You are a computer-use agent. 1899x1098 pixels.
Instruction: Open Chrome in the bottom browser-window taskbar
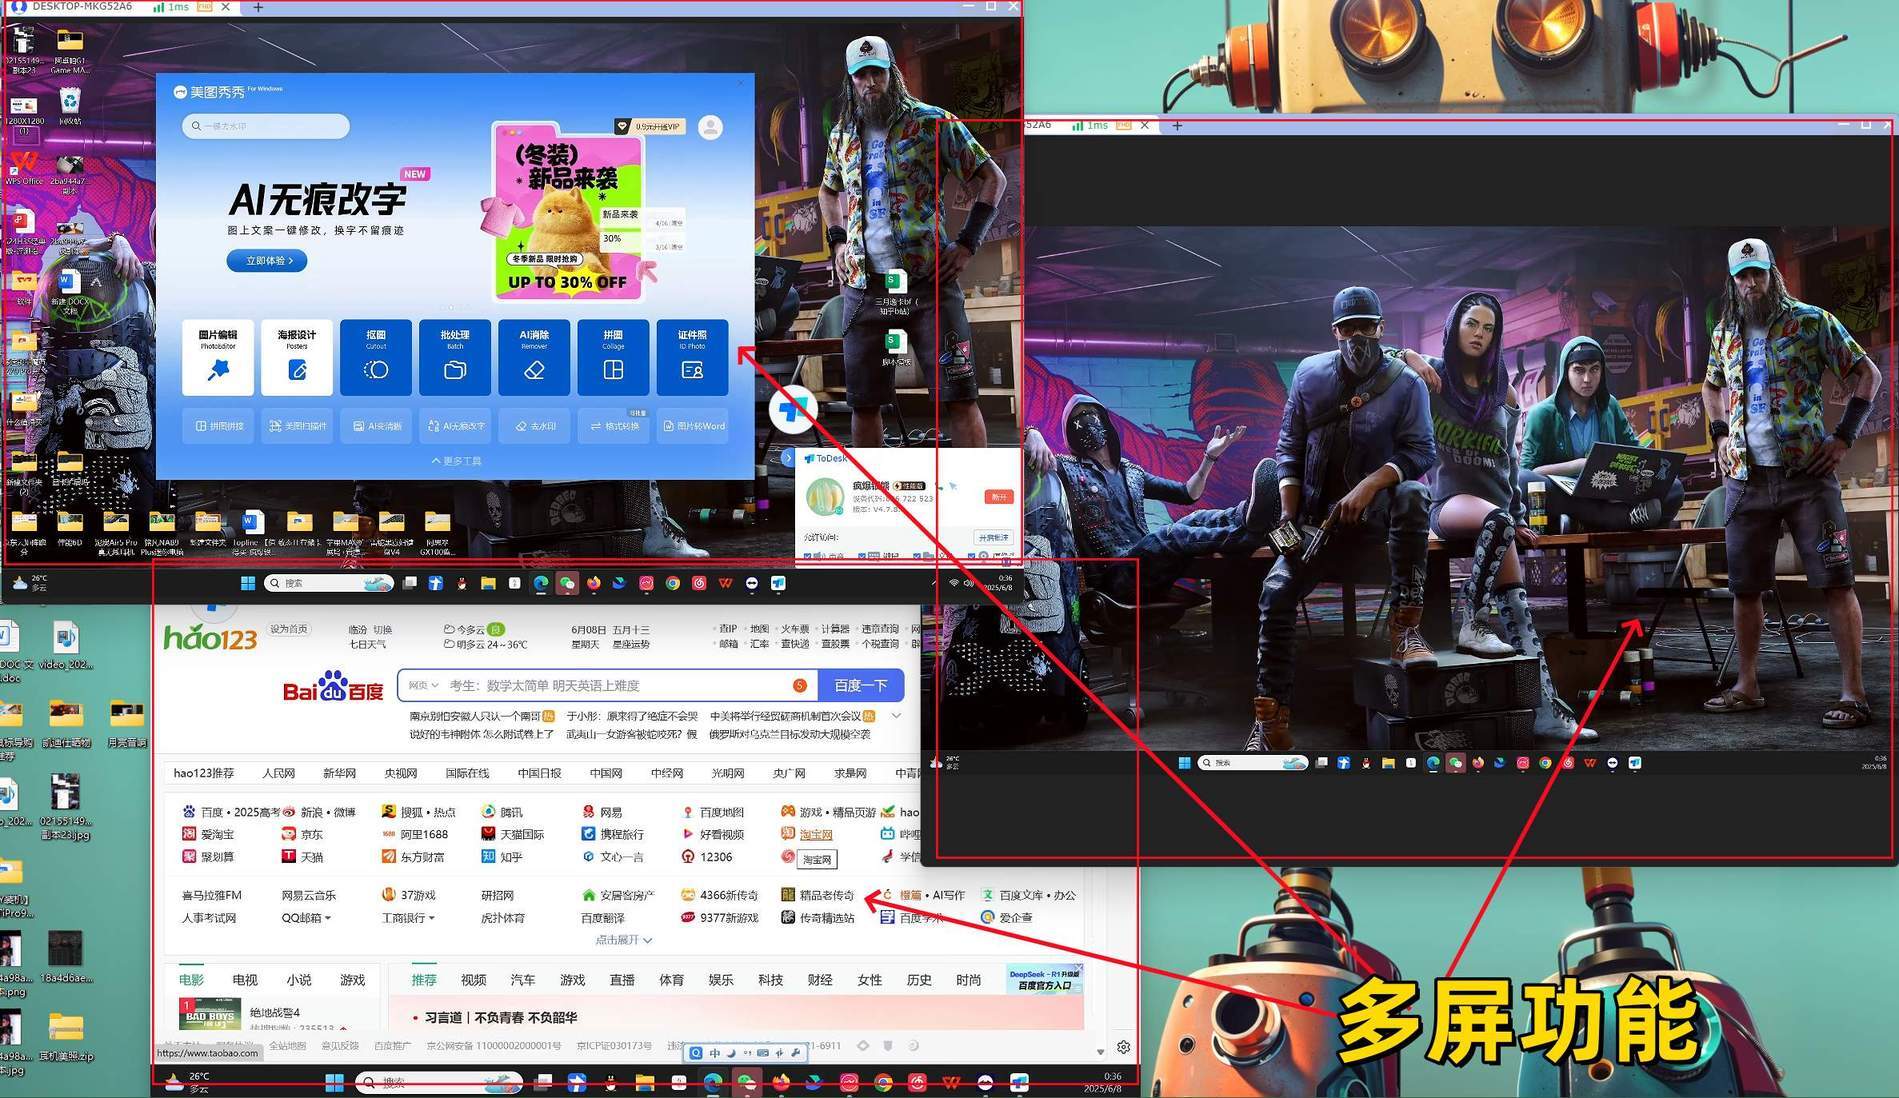[883, 1082]
